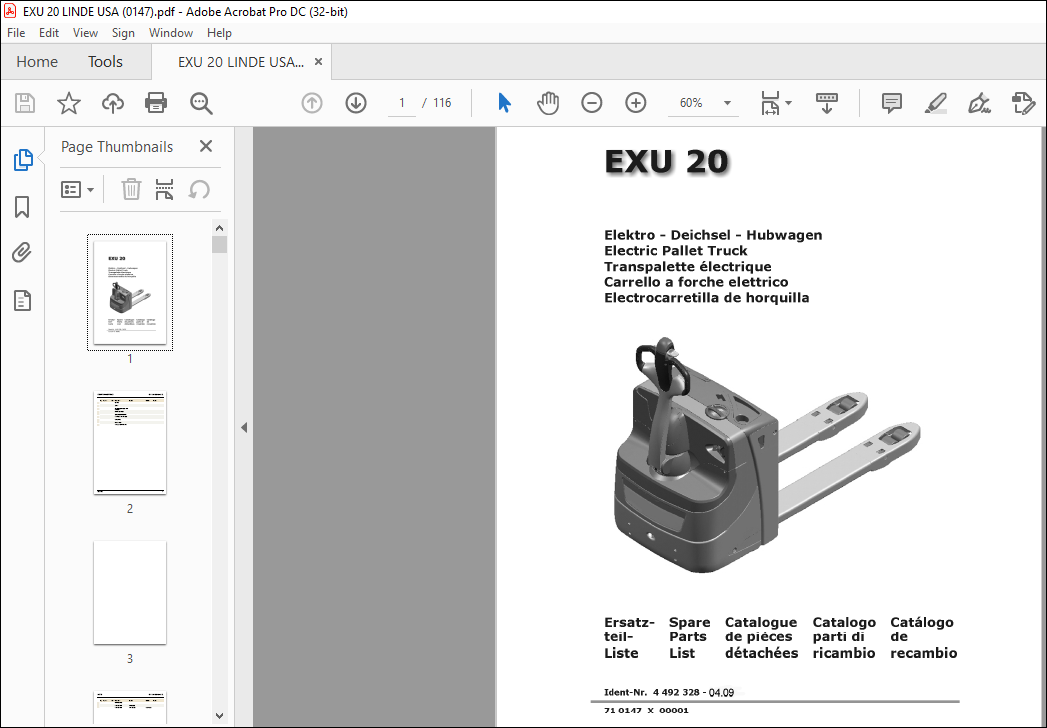Open the page fit options arrow
Screen dimensions: 1047x728
[789, 103]
